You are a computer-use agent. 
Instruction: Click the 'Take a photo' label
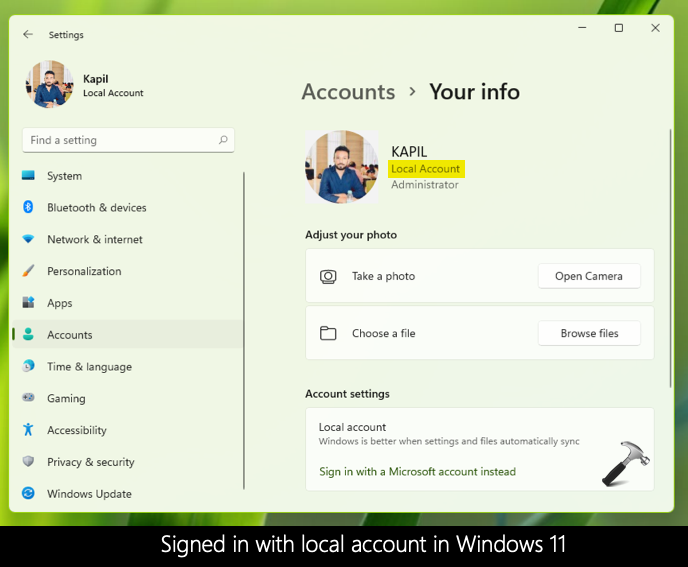pos(383,276)
